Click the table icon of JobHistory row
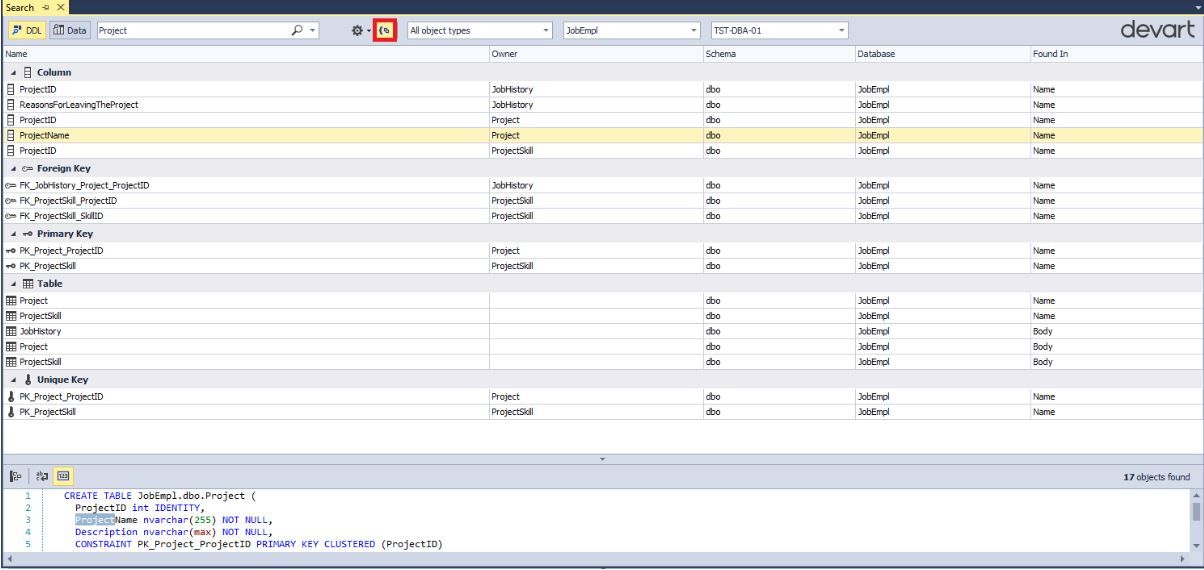This screenshot has width=1204, height=570. click(x=11, y=330)
